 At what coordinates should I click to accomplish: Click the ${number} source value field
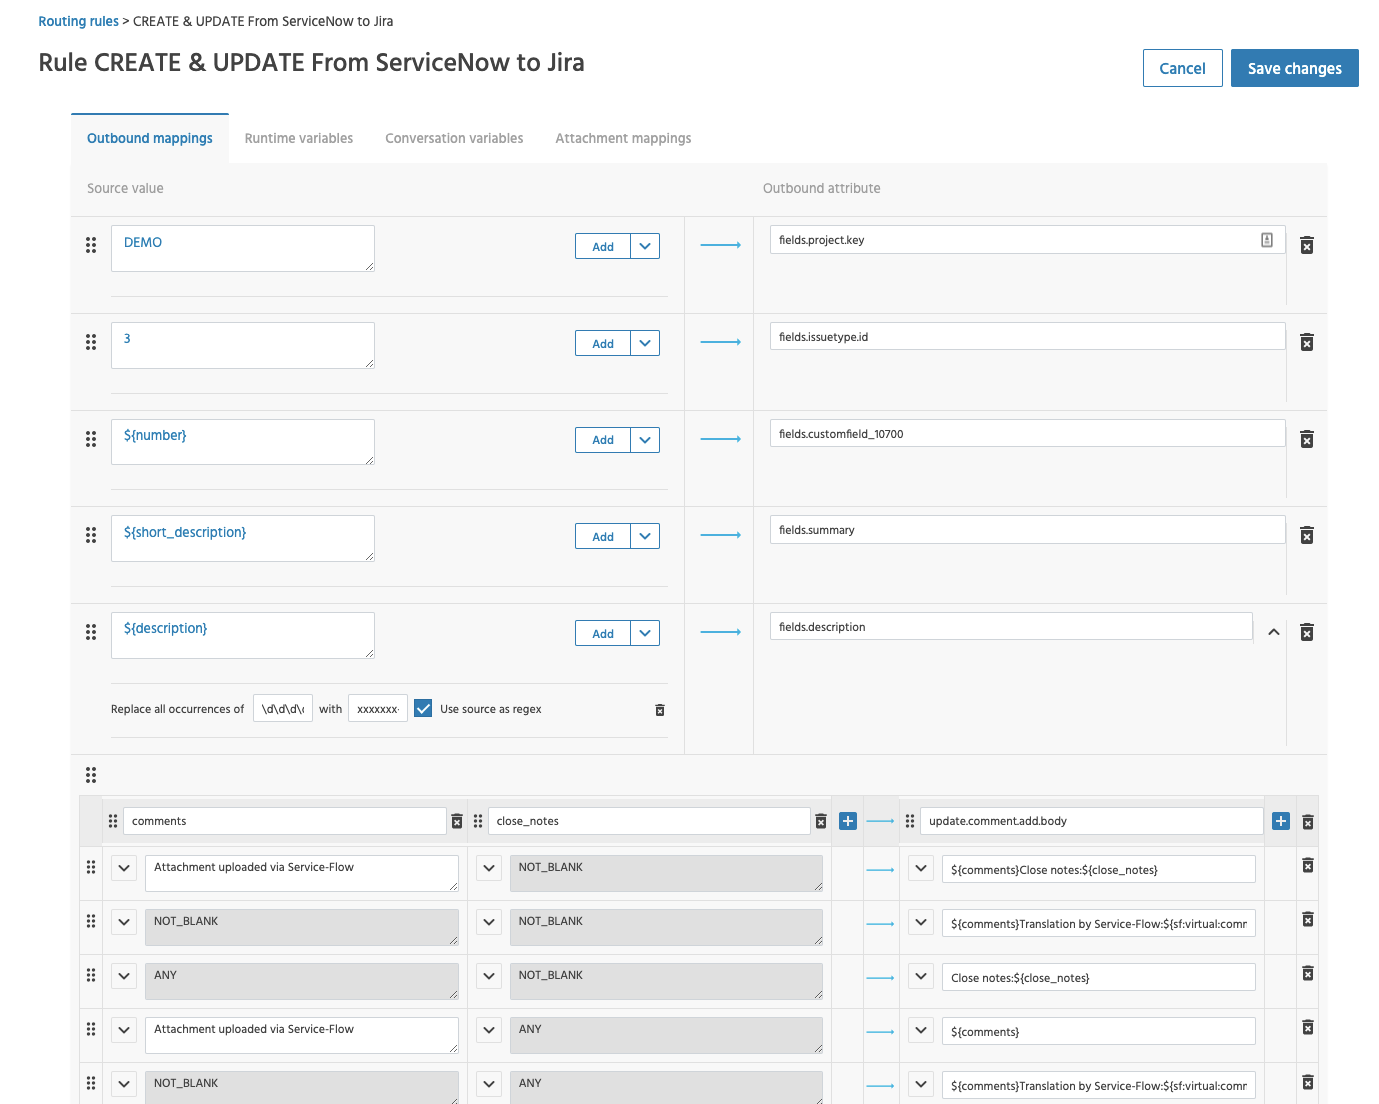tap(243, 442)
